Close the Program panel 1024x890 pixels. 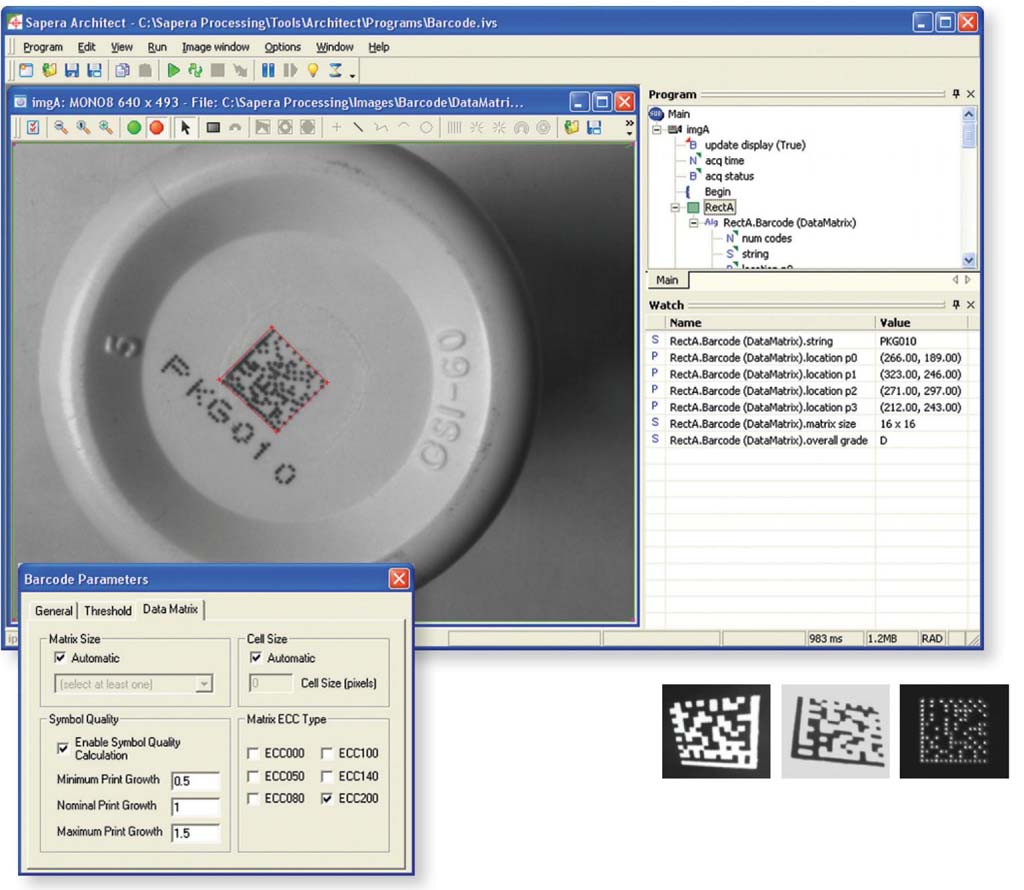click(970, 94)
